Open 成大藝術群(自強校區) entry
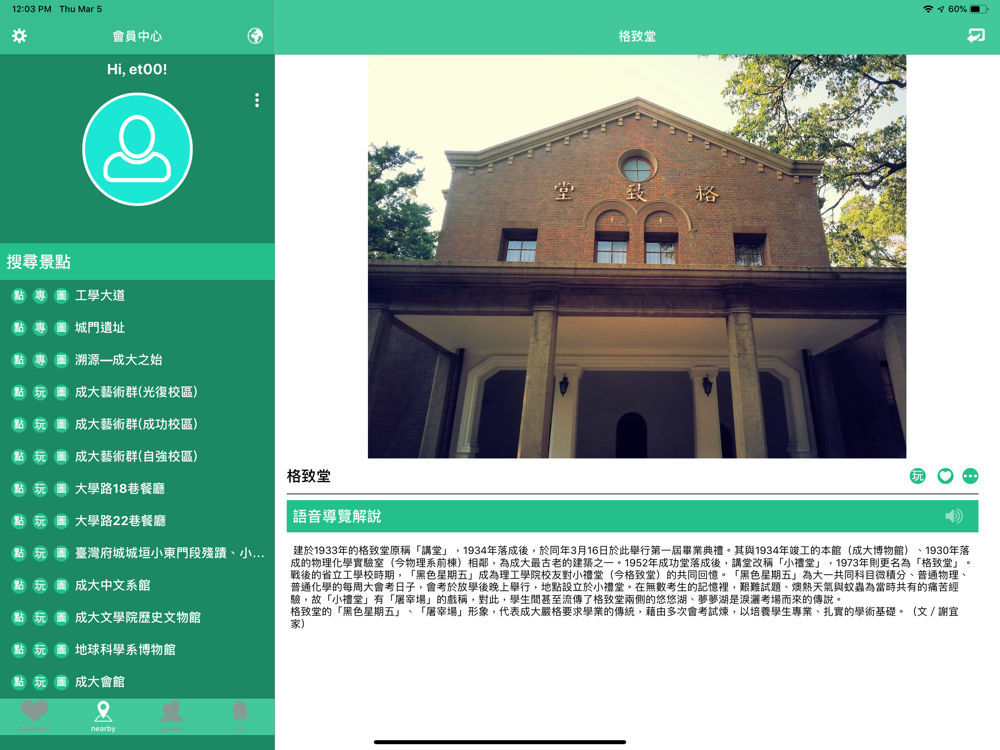Screen dimensions: 1000x750 (x=137, y=456)
